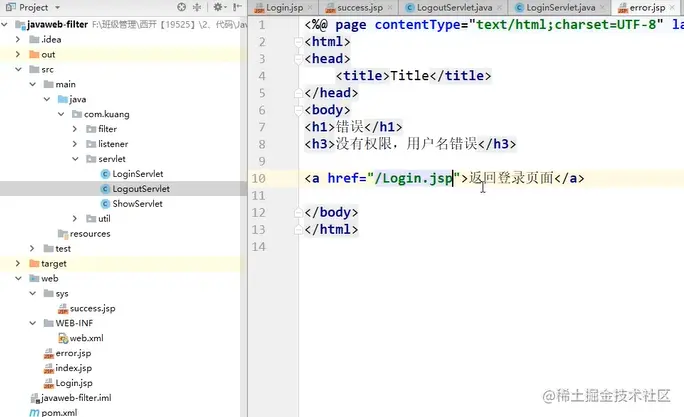The image size is (684, 417).
Task: Fold the body tag at line 6
Action: tap(298, 110)
